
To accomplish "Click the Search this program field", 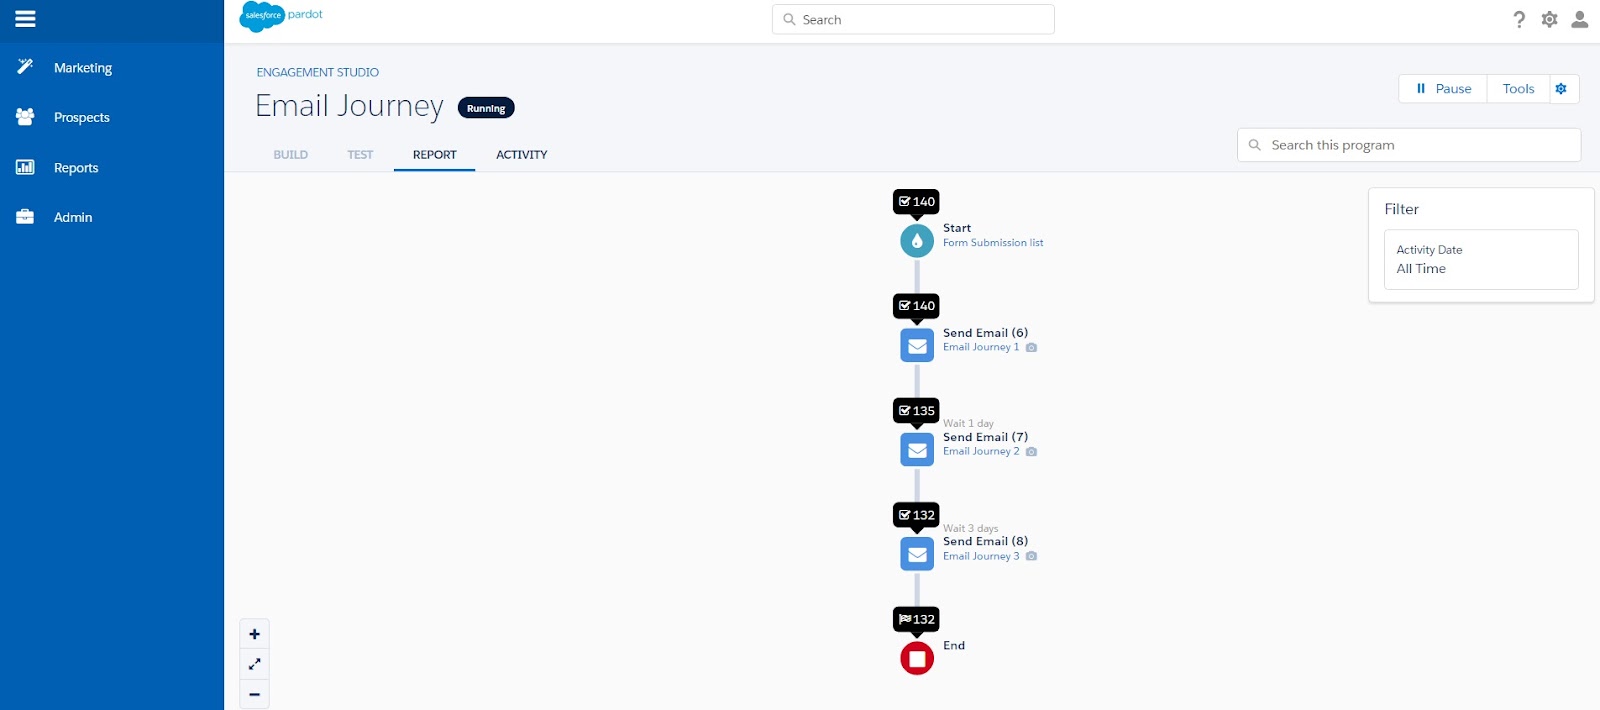I will click(1409, 145).
